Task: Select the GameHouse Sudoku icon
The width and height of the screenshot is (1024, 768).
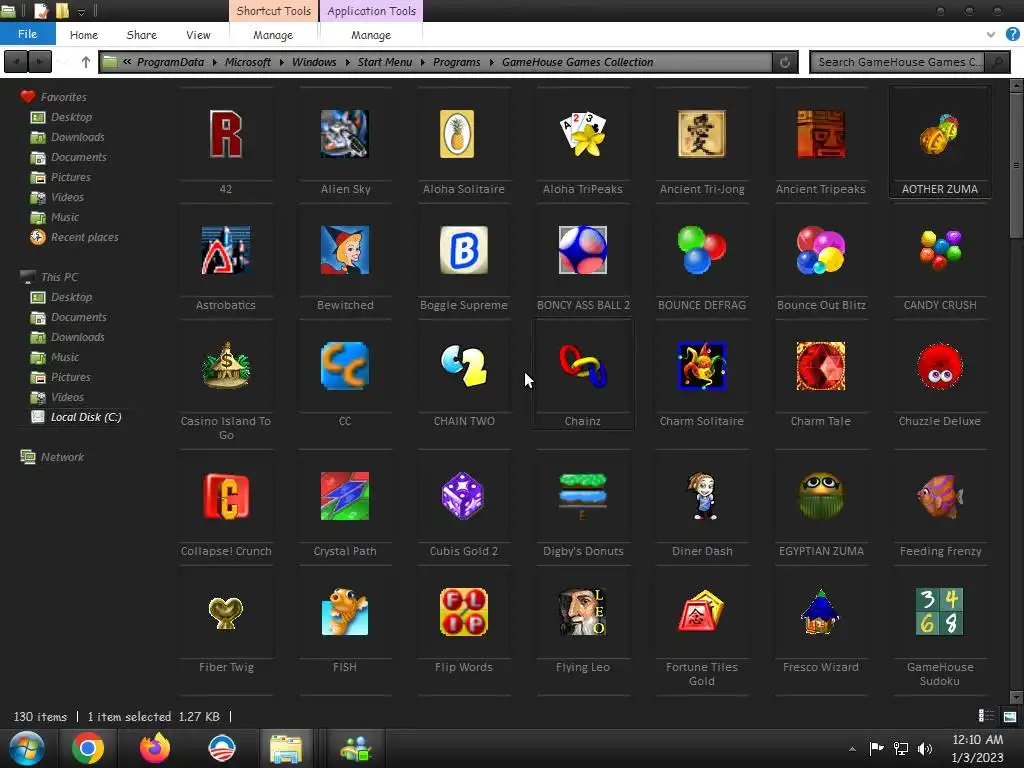Action: click(940, 612)
